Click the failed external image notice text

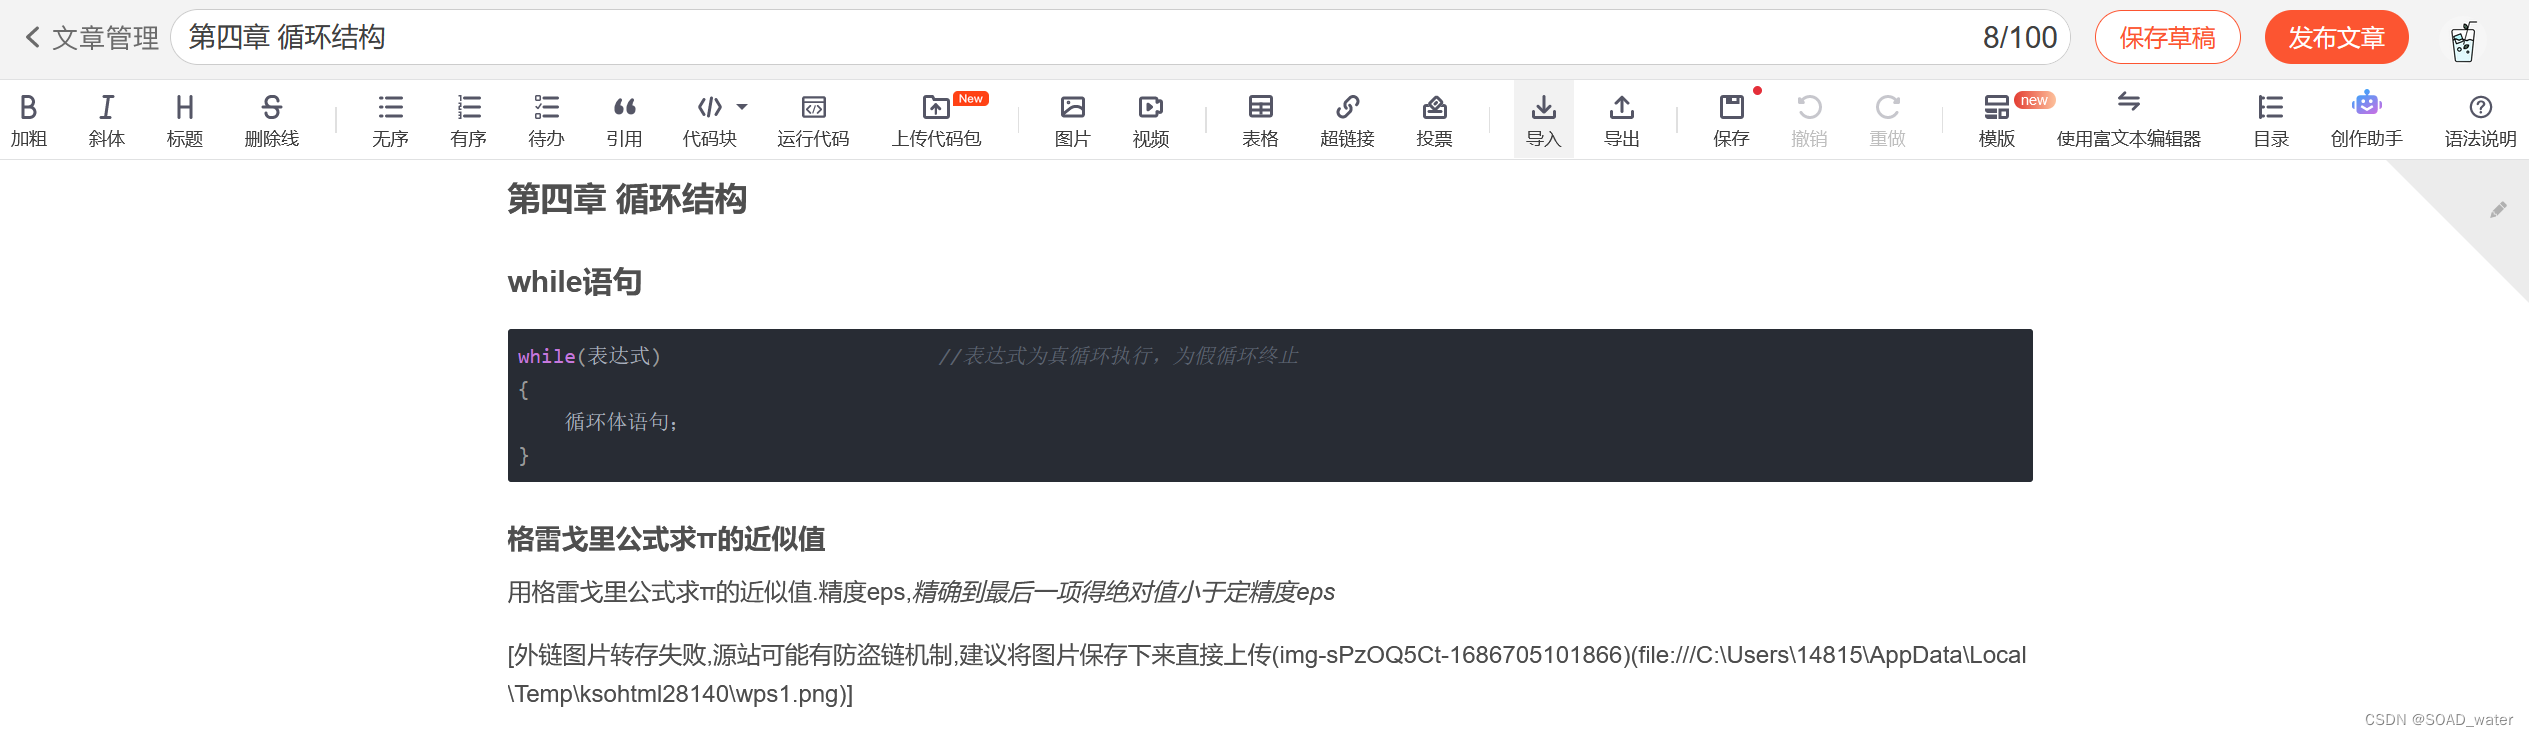(x=1267, y=674)
